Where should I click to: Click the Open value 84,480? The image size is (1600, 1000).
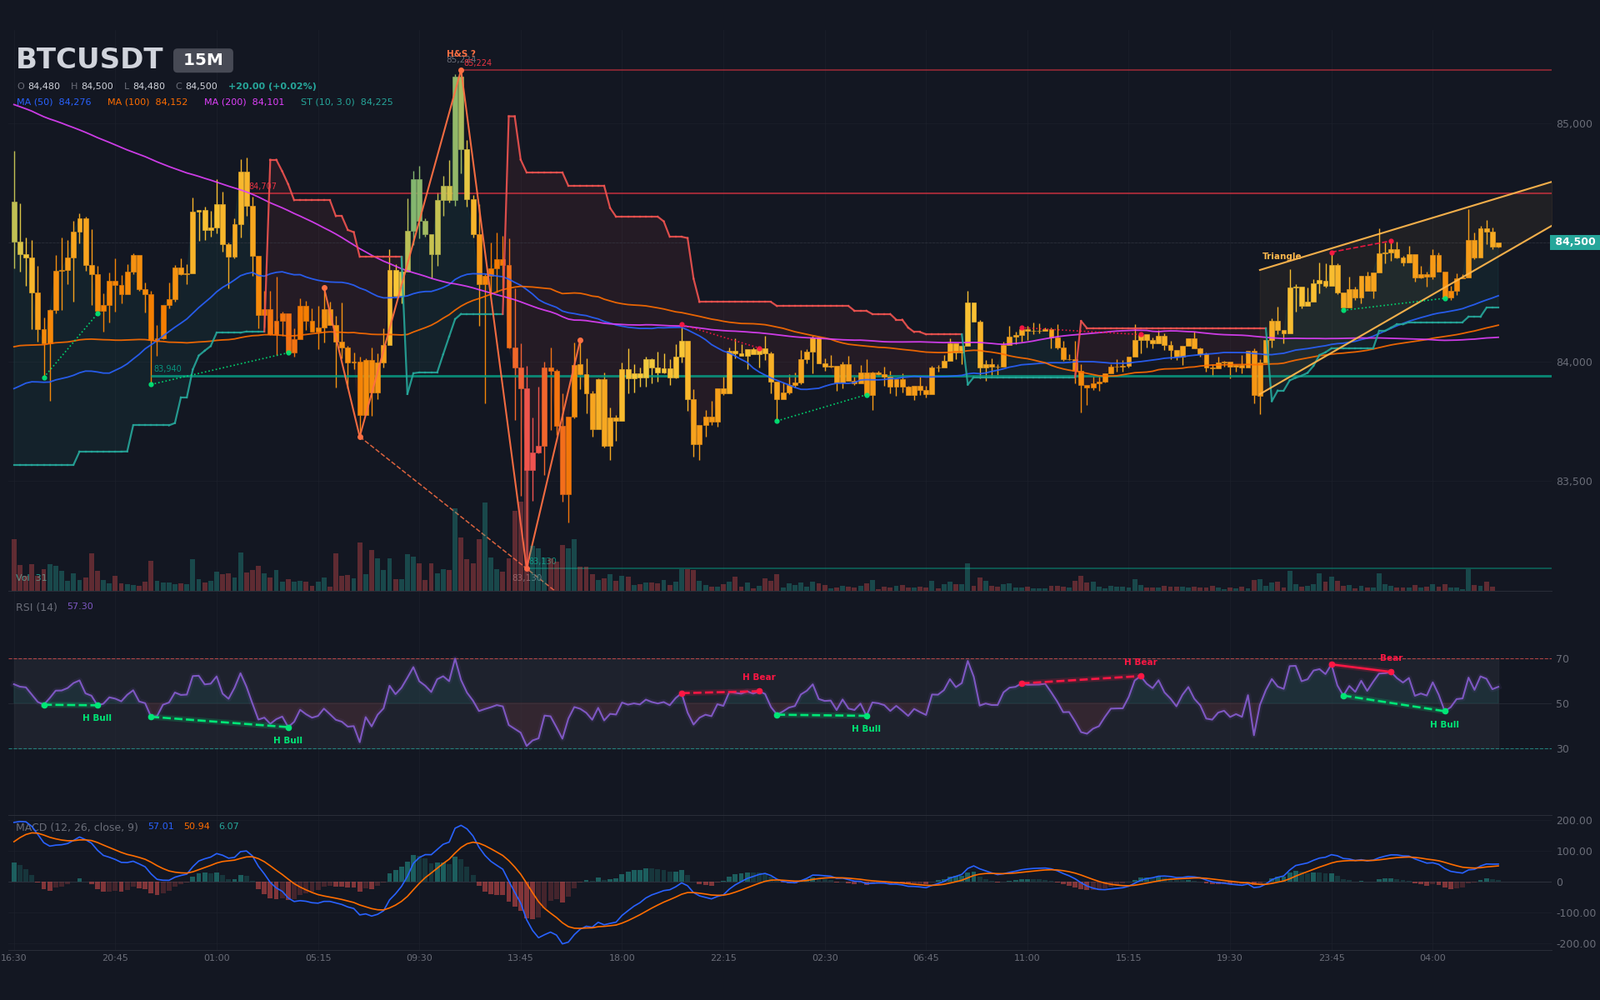[x=44, y=86]
